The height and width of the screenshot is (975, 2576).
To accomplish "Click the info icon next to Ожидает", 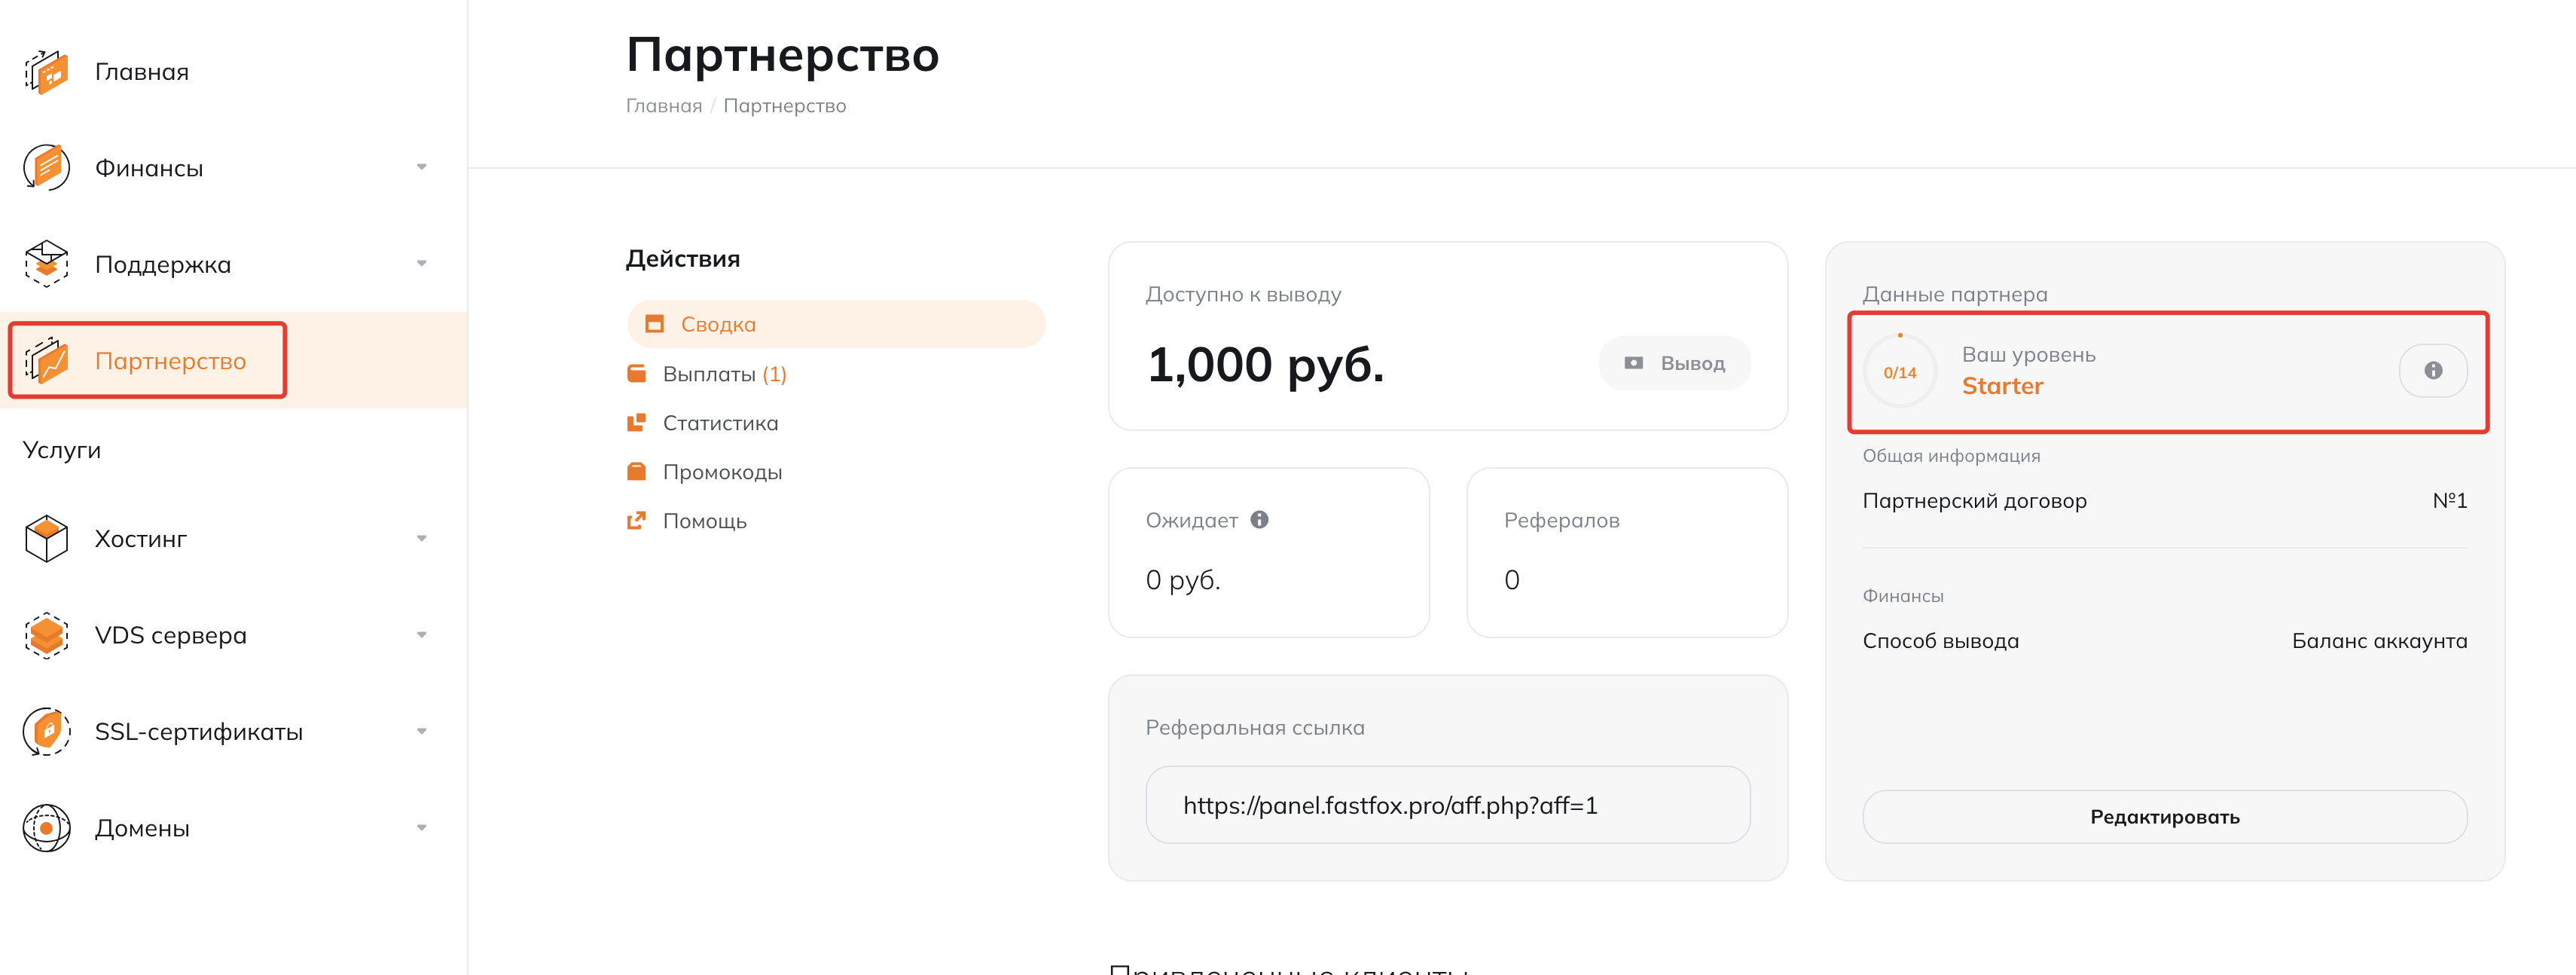I will (x=1260, y=520).
